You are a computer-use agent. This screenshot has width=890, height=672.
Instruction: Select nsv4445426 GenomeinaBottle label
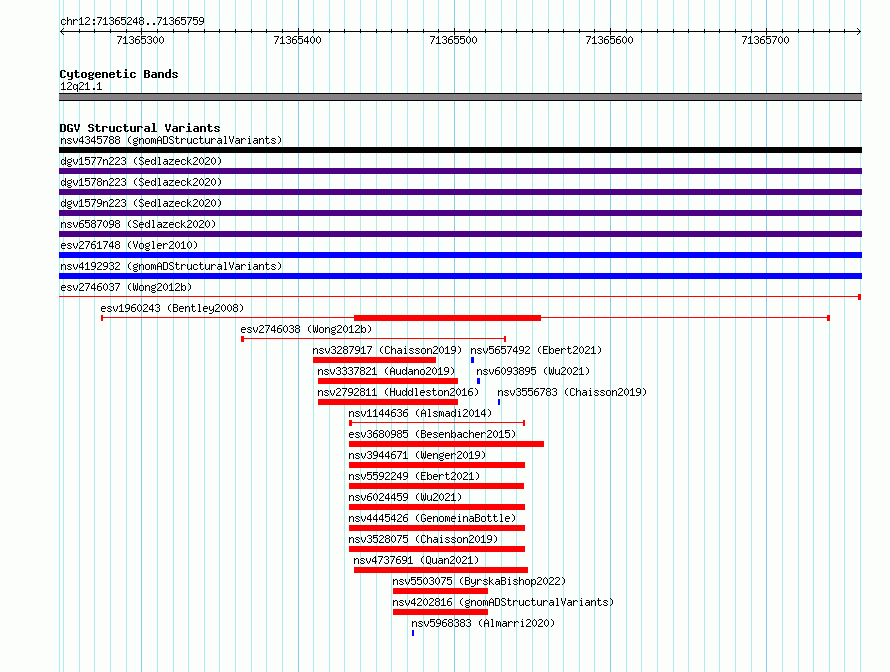pos(432,518)
